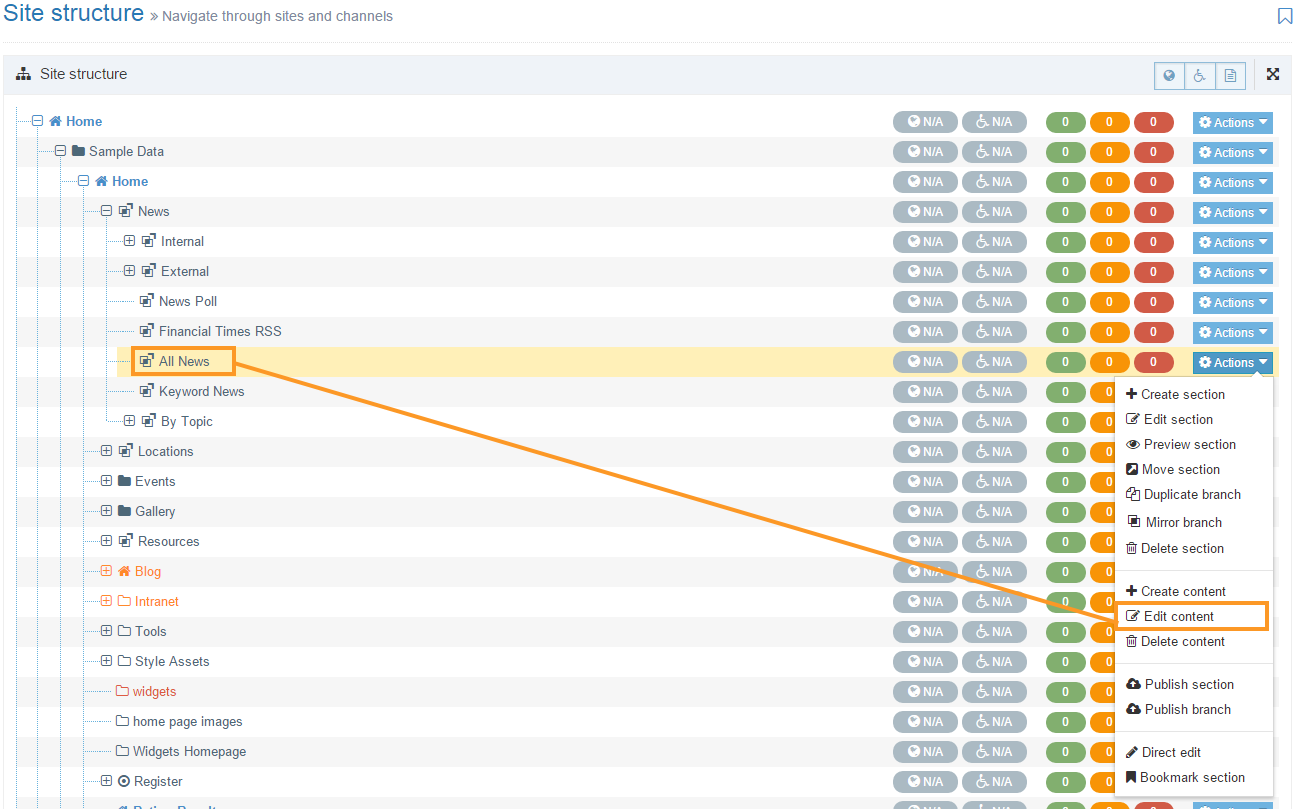Click the orange widgets folder icon
The width and height of the screenshot is (1299, 809).
pyautogui.click(x=123, y=691)
